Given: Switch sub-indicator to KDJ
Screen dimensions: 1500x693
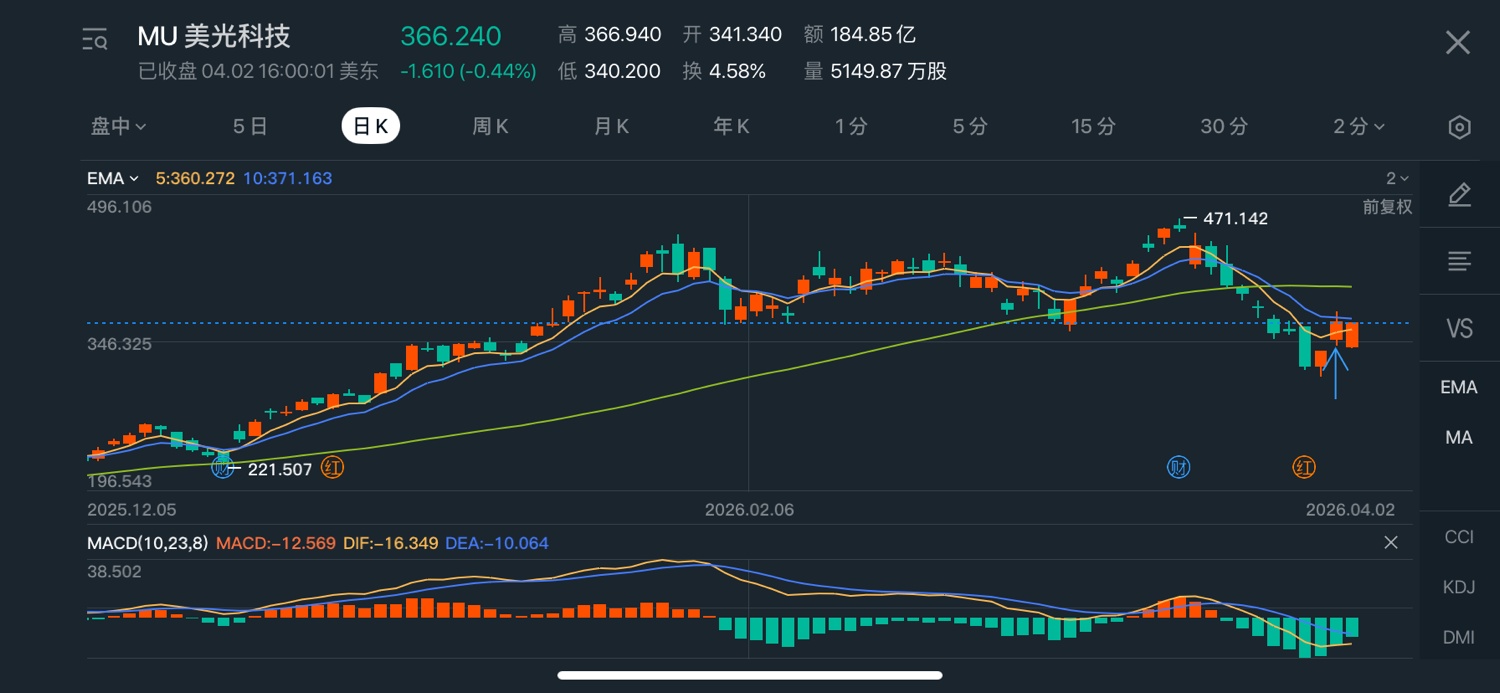Looking at the screenshot, I should (1459, 587).
